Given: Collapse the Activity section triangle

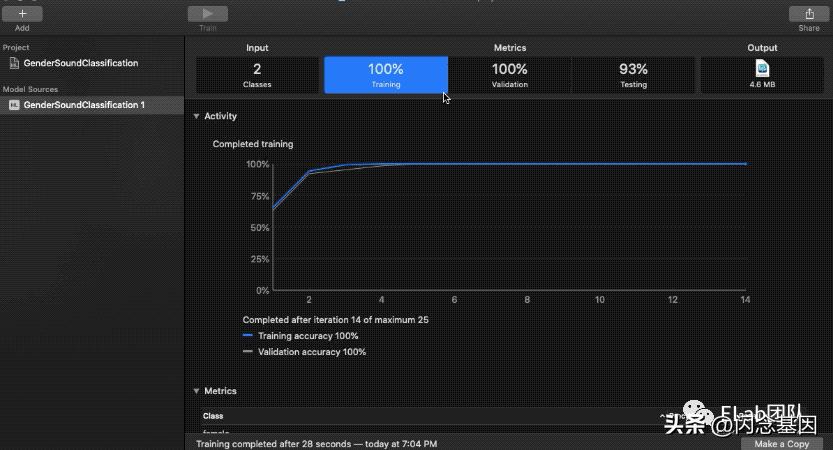Looking at the screenshot, I should tap(197, 116).
